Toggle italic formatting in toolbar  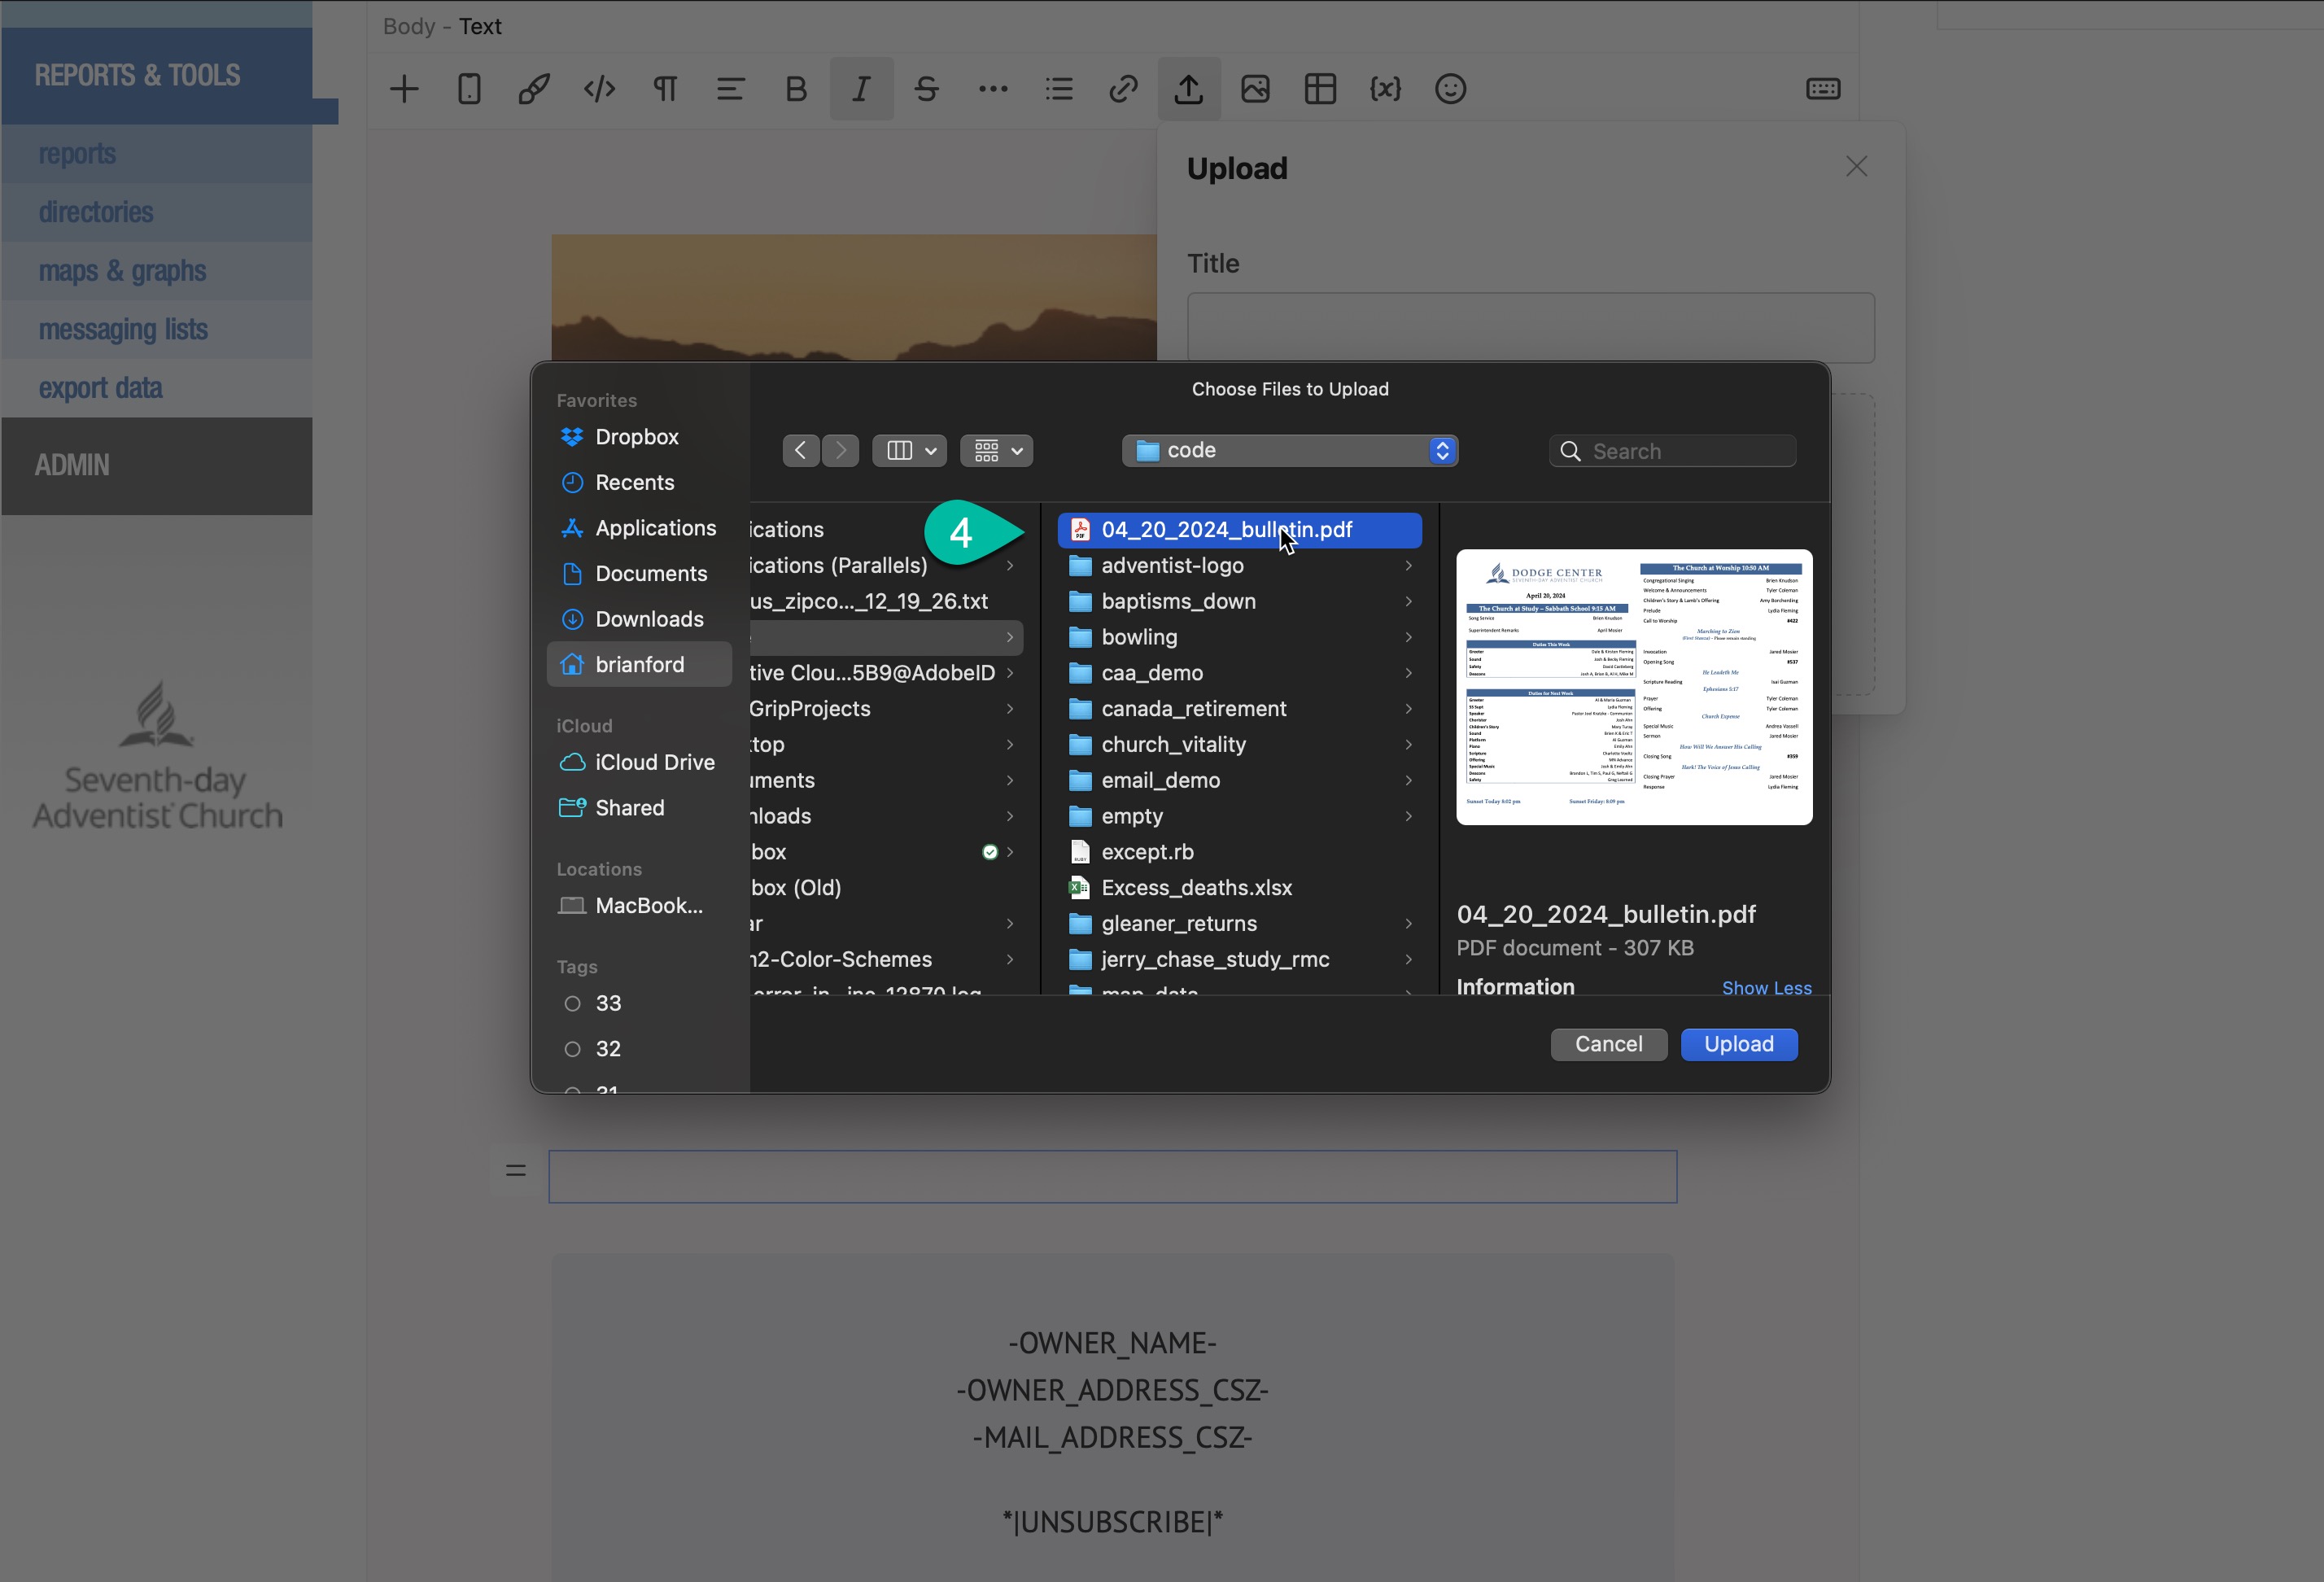[x=861, y=90]
